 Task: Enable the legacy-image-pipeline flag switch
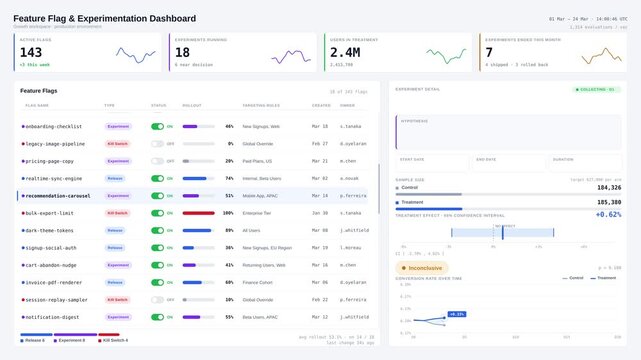tap(157, 144)
